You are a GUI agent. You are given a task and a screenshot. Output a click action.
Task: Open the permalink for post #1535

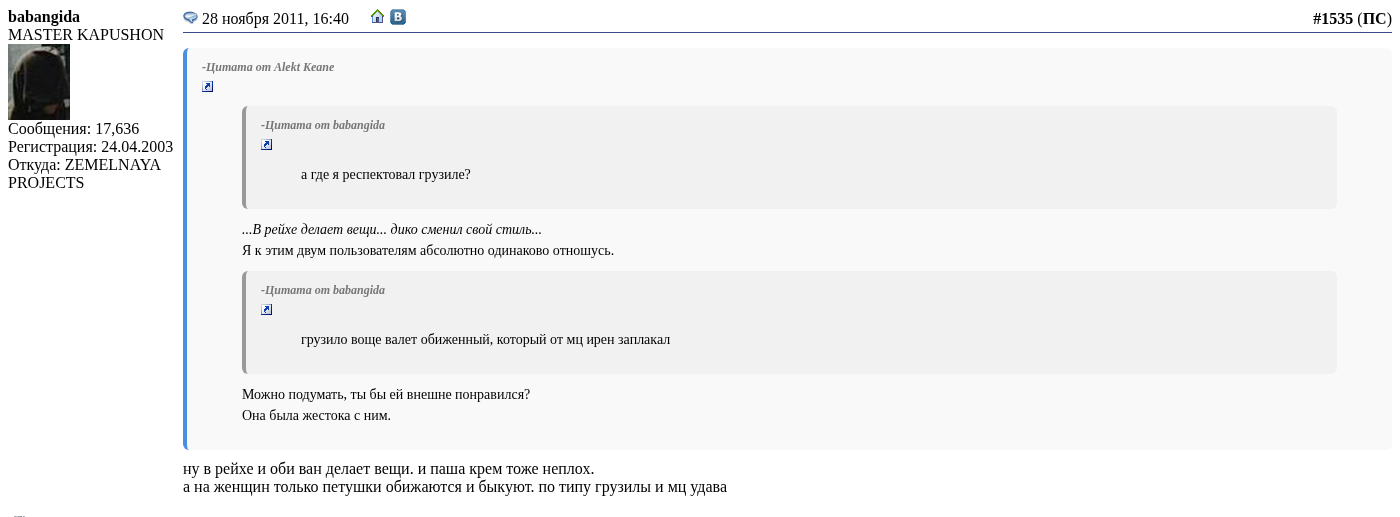point(1332,19)
